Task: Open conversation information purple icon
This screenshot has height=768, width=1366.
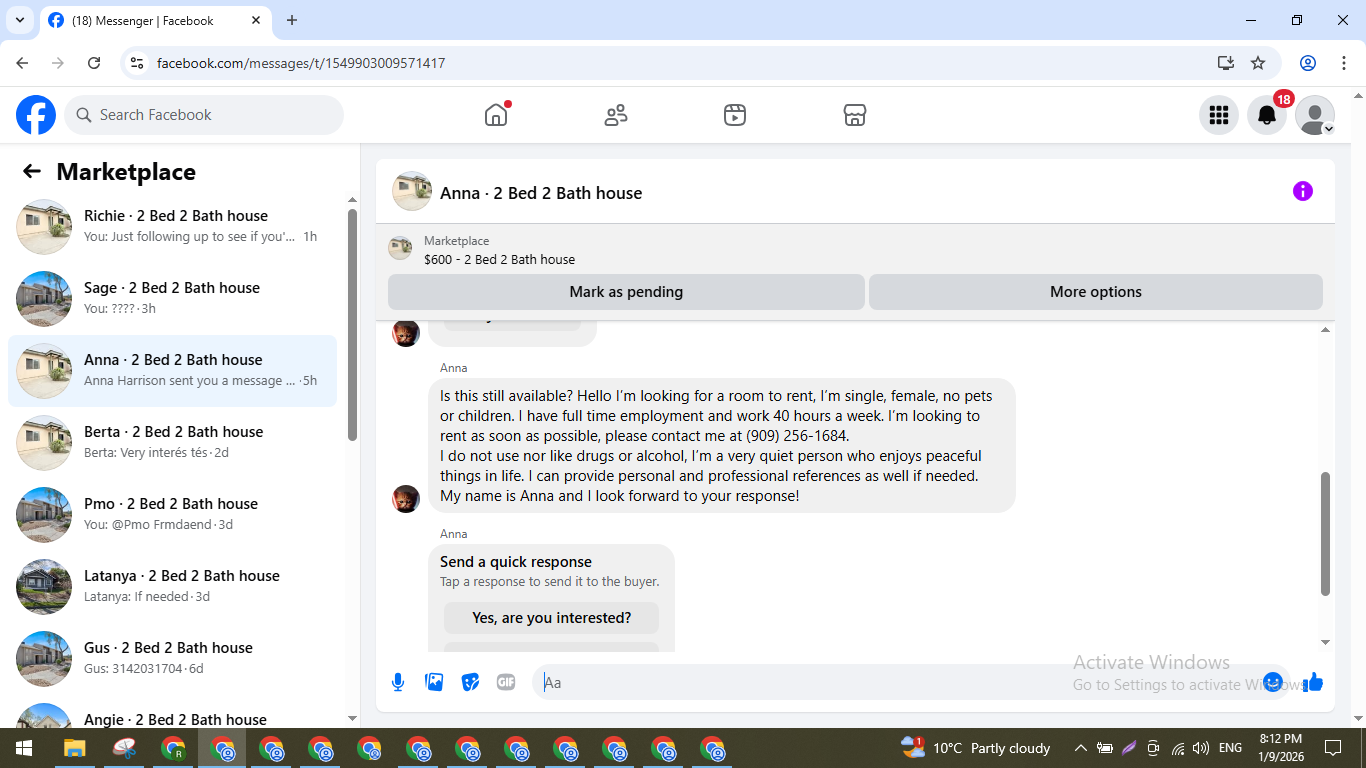Action: pos(1303,191)
